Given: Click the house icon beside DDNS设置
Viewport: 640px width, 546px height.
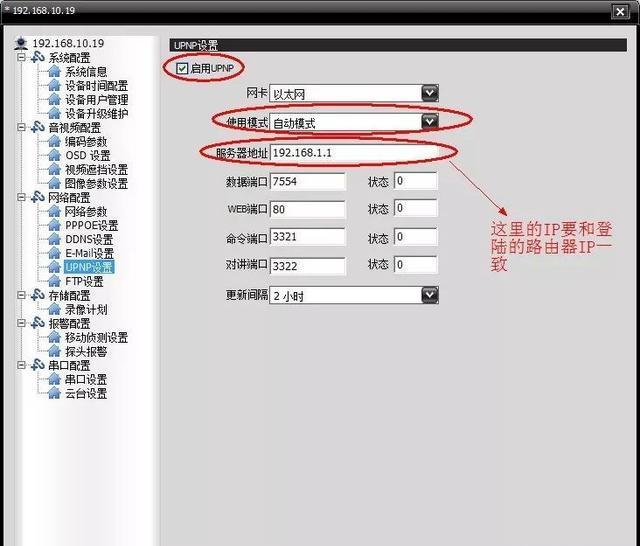Looking at the screenshot, I should click(54, 239).
